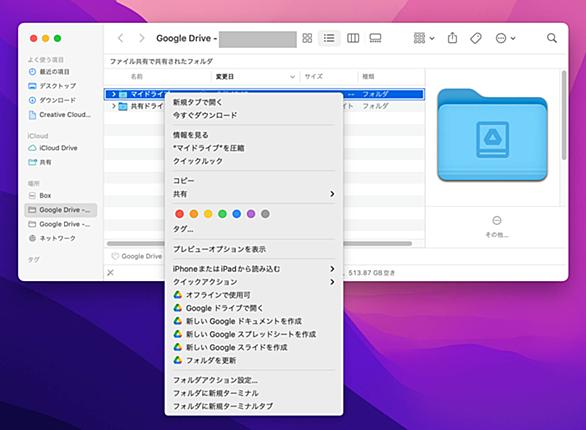Viewport: 586px width, 430px height.
Task: Click the search magnifier icon
Action: [552, 38]
